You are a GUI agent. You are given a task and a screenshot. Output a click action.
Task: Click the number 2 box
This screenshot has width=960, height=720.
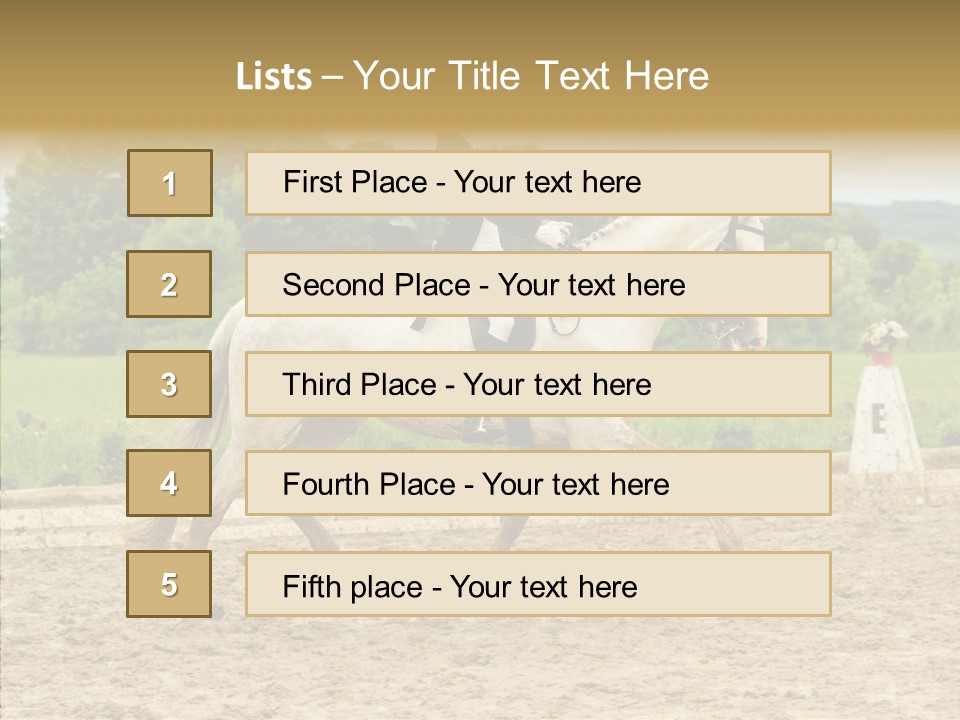point(169,285)
